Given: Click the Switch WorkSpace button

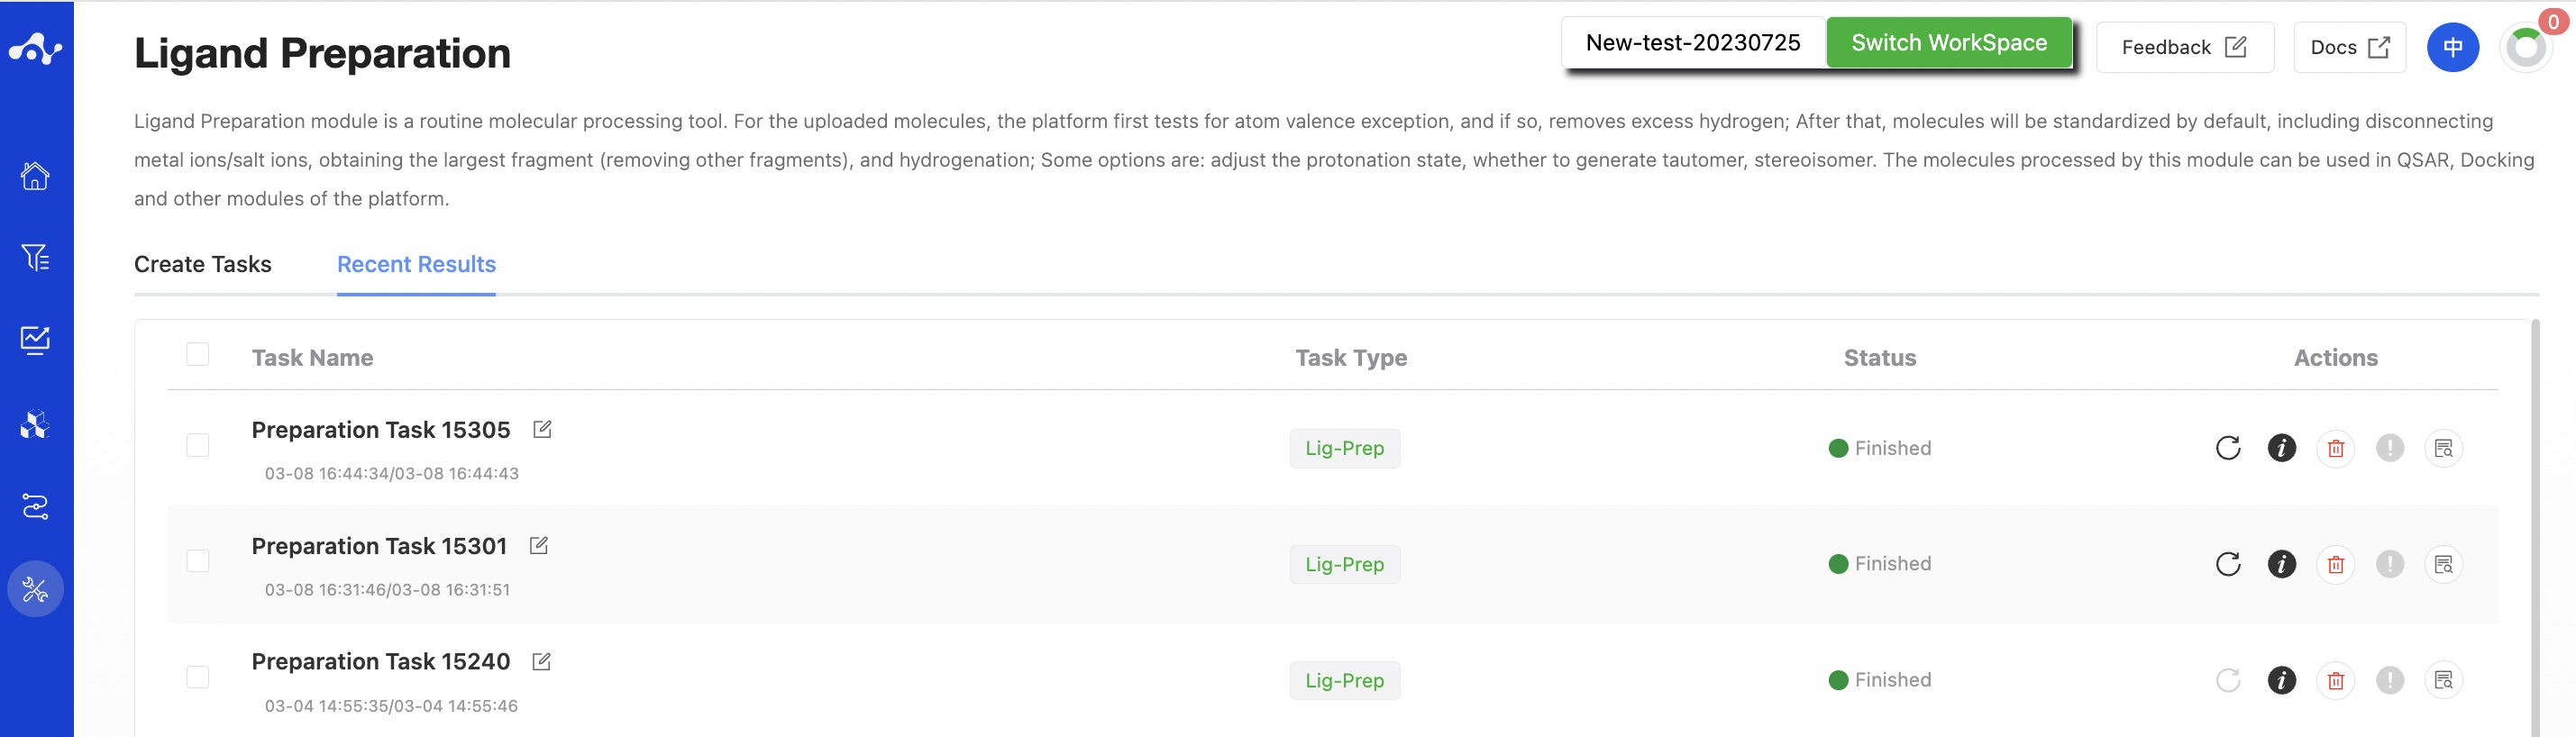Looking at the screenshot, I should click(1949, 43).
